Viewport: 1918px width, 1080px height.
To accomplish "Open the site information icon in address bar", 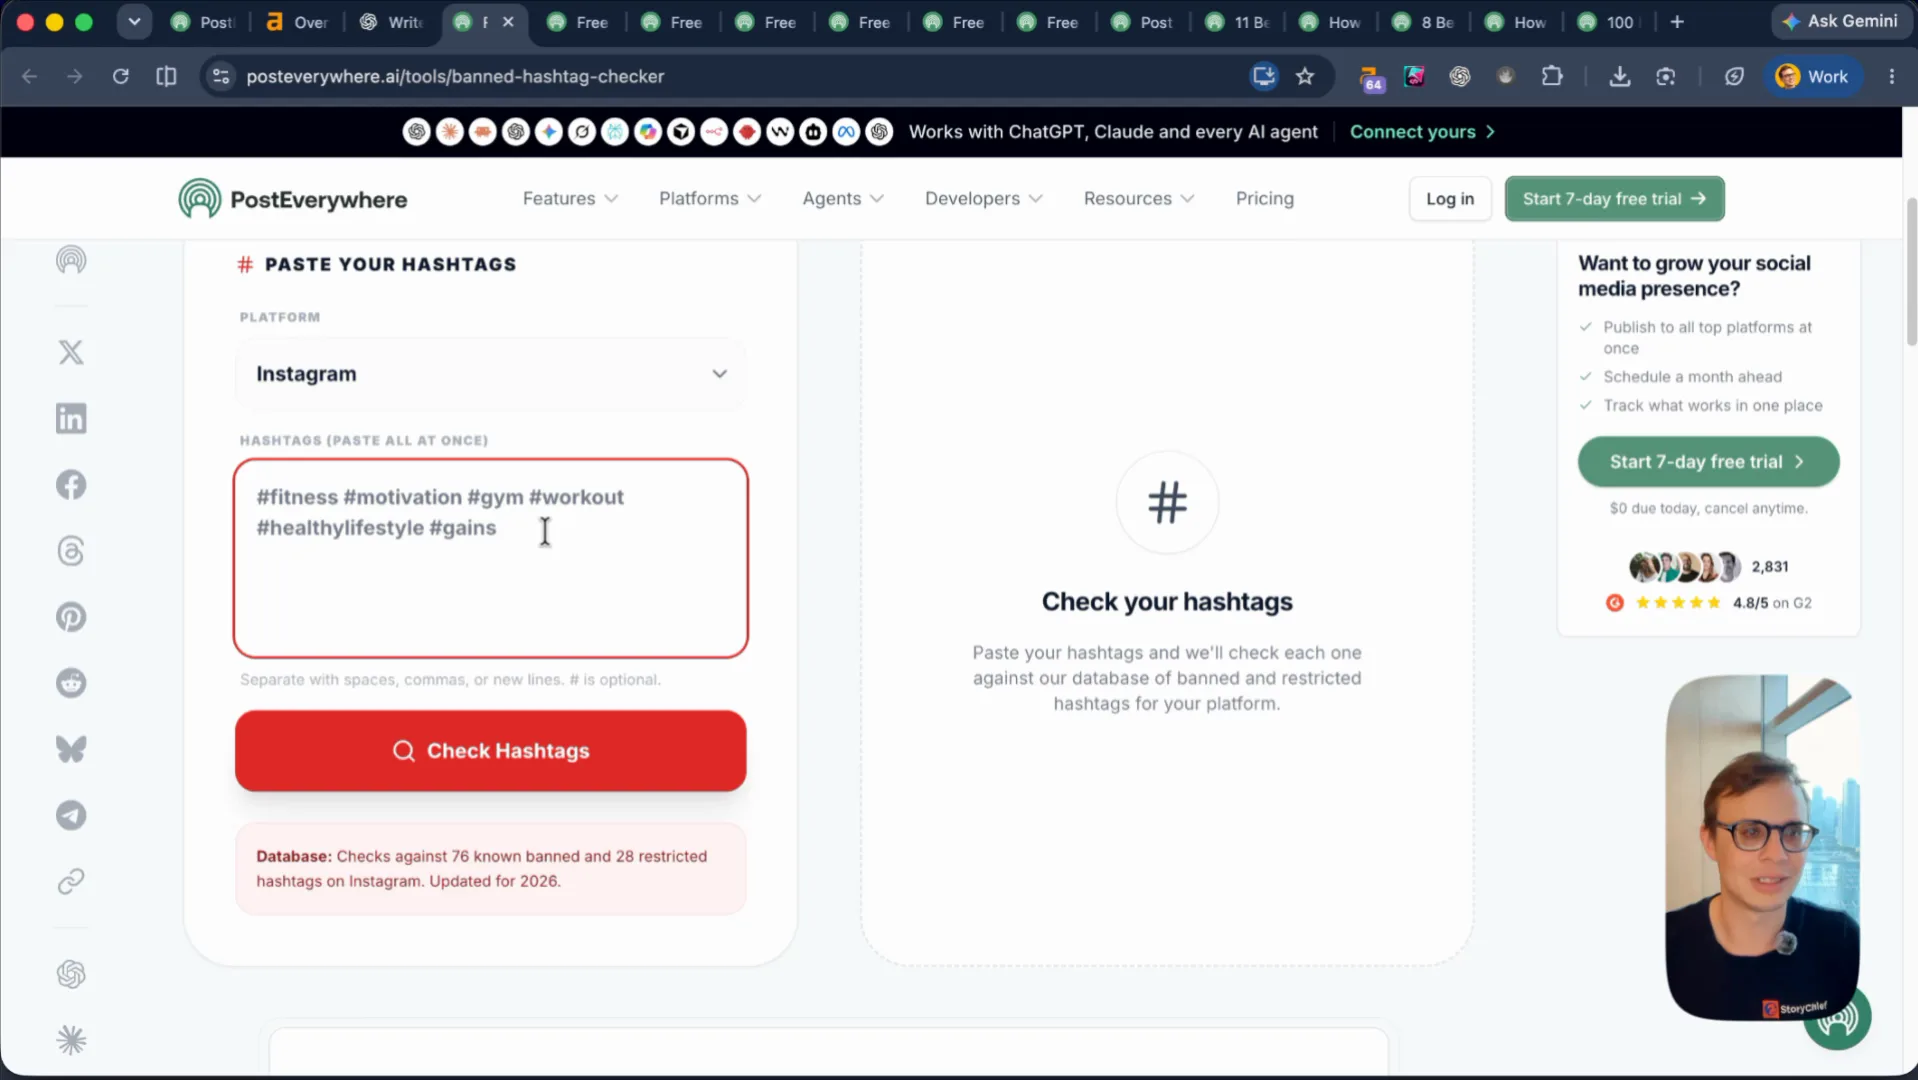I will point(221,76).
